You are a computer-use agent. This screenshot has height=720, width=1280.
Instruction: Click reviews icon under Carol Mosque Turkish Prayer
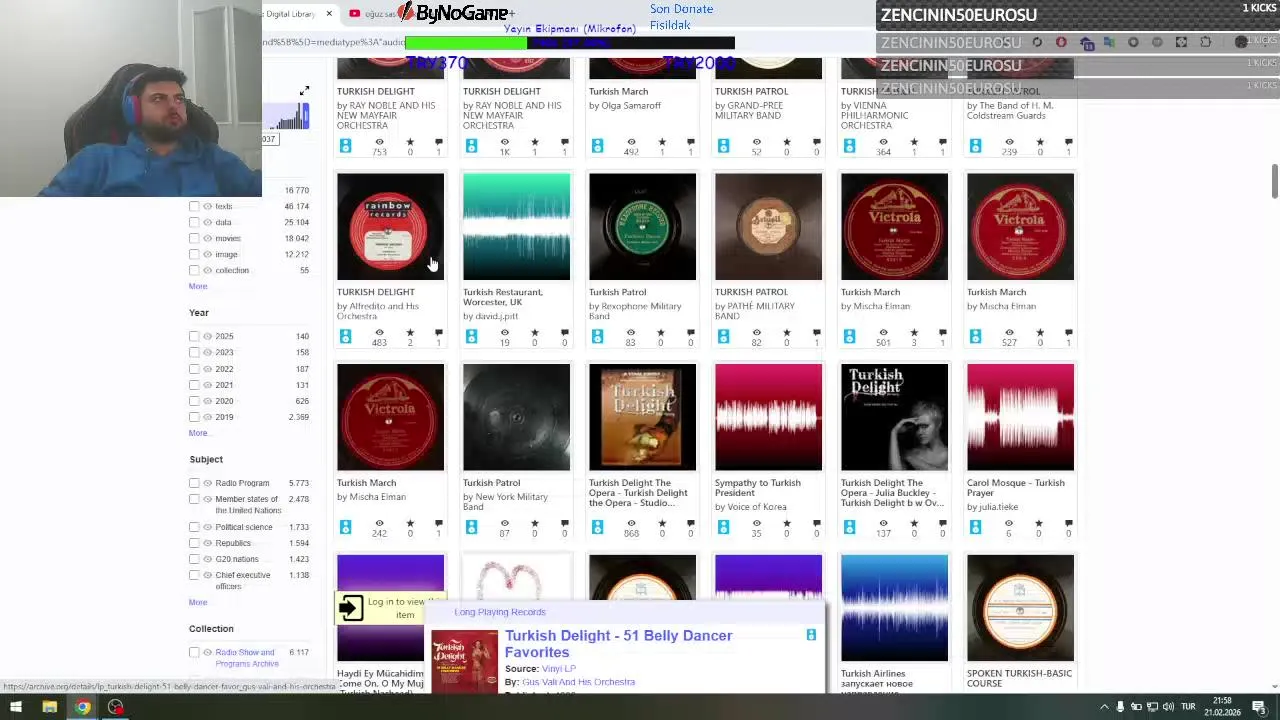pos(1068,523)
